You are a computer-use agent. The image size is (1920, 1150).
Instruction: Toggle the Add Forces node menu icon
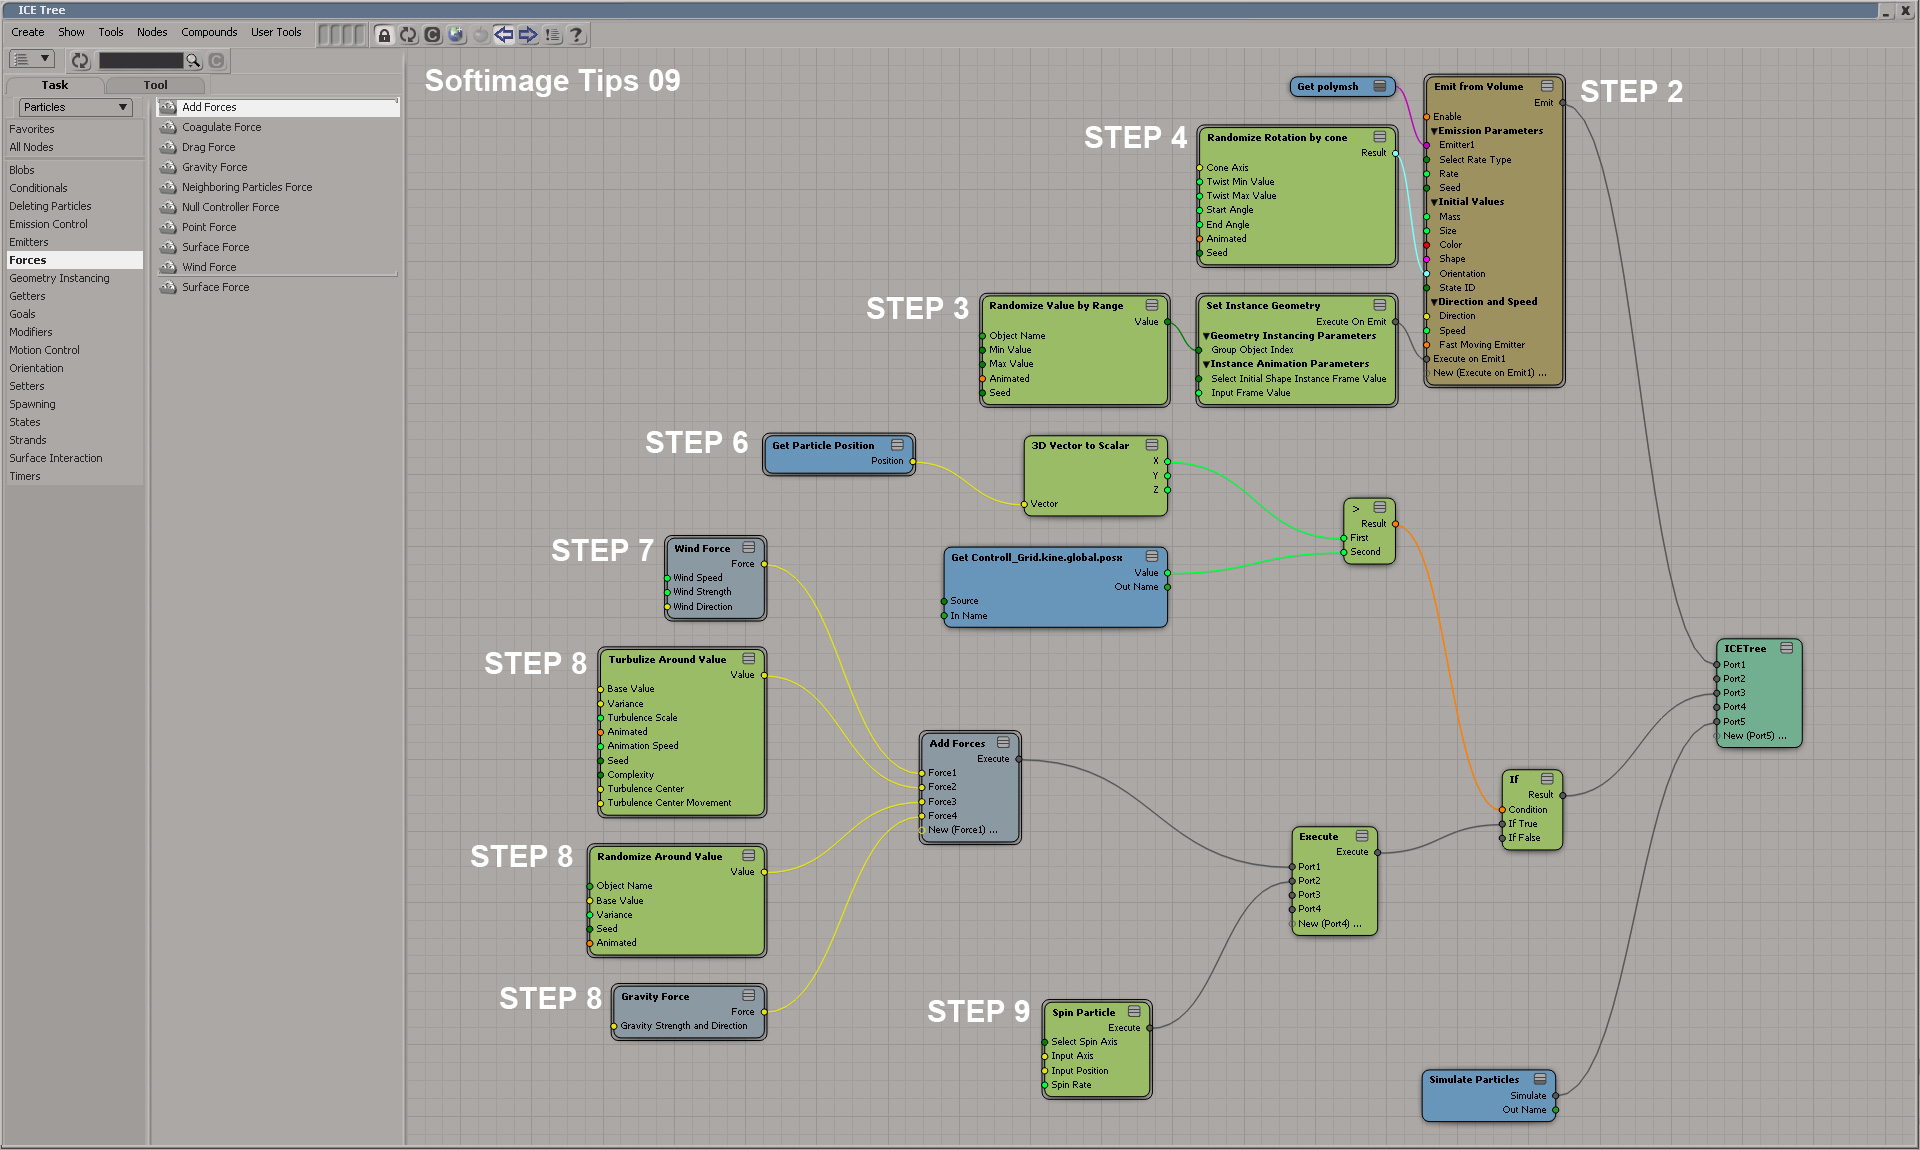(1003, 743)
